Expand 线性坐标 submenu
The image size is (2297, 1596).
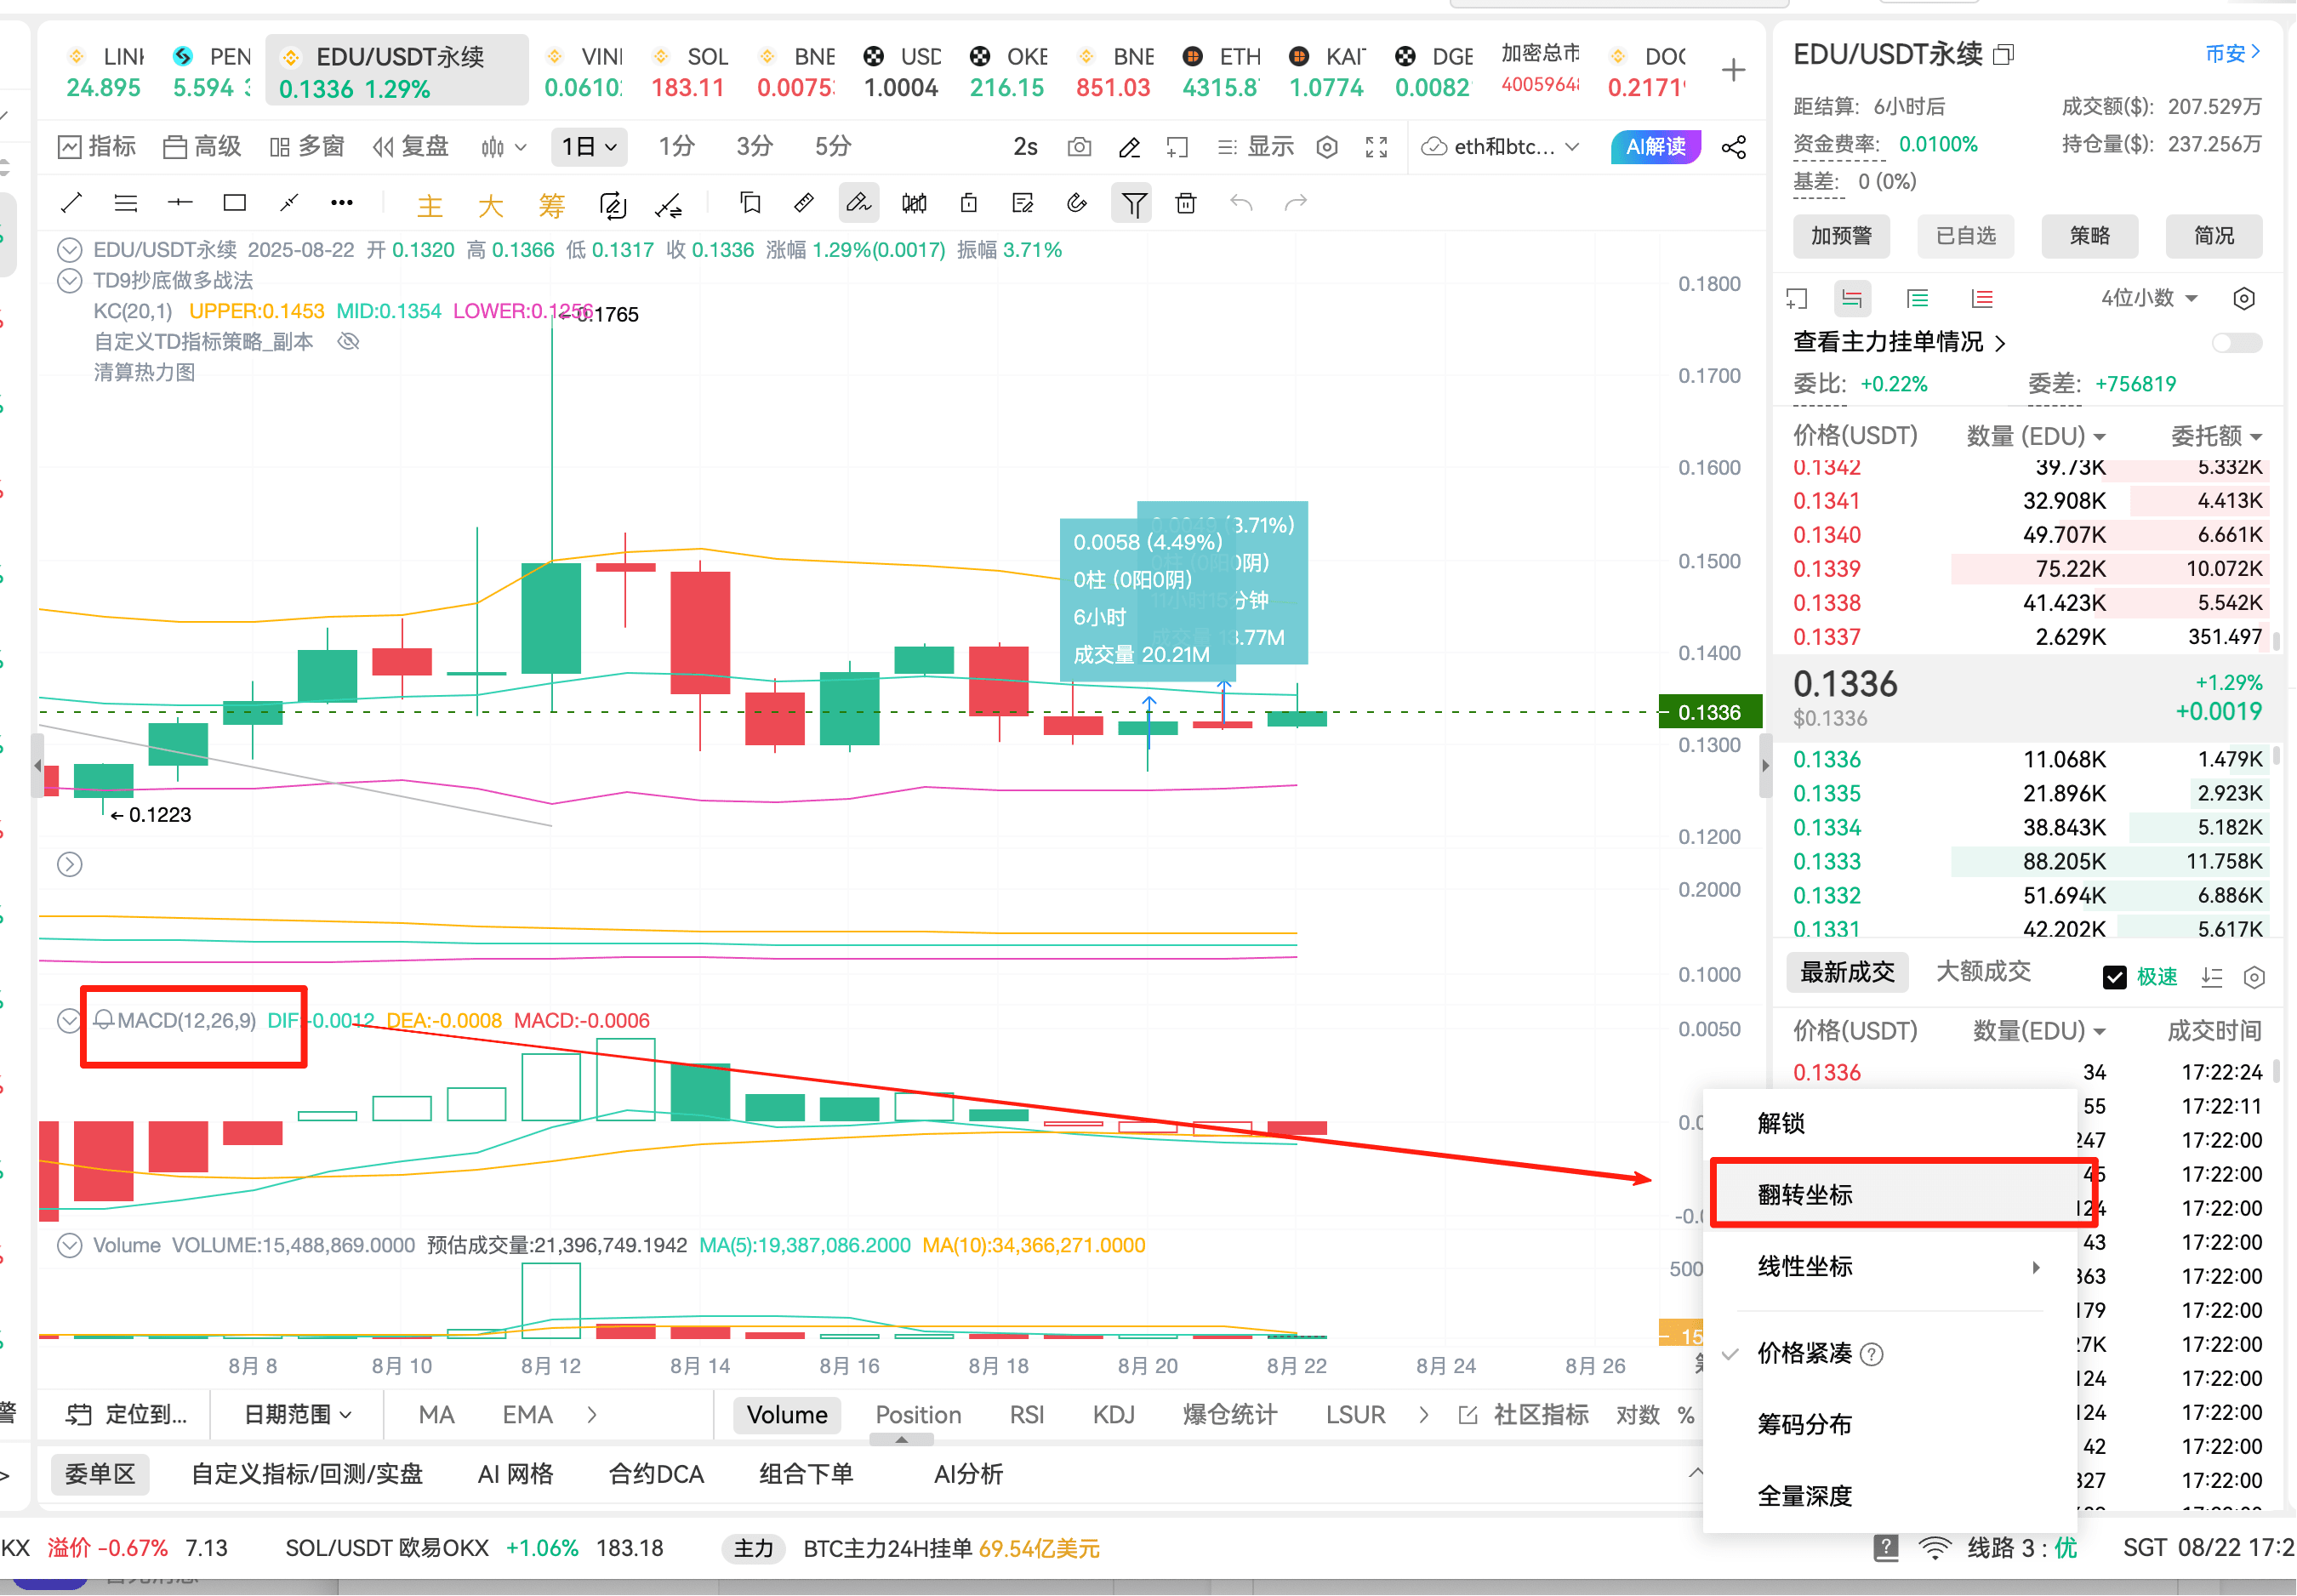1889,1267
